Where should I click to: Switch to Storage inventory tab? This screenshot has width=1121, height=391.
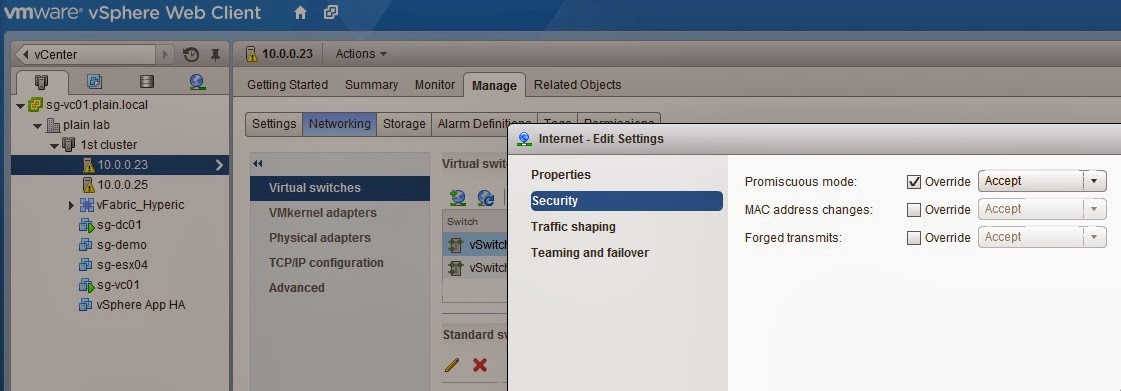(146, 81)
